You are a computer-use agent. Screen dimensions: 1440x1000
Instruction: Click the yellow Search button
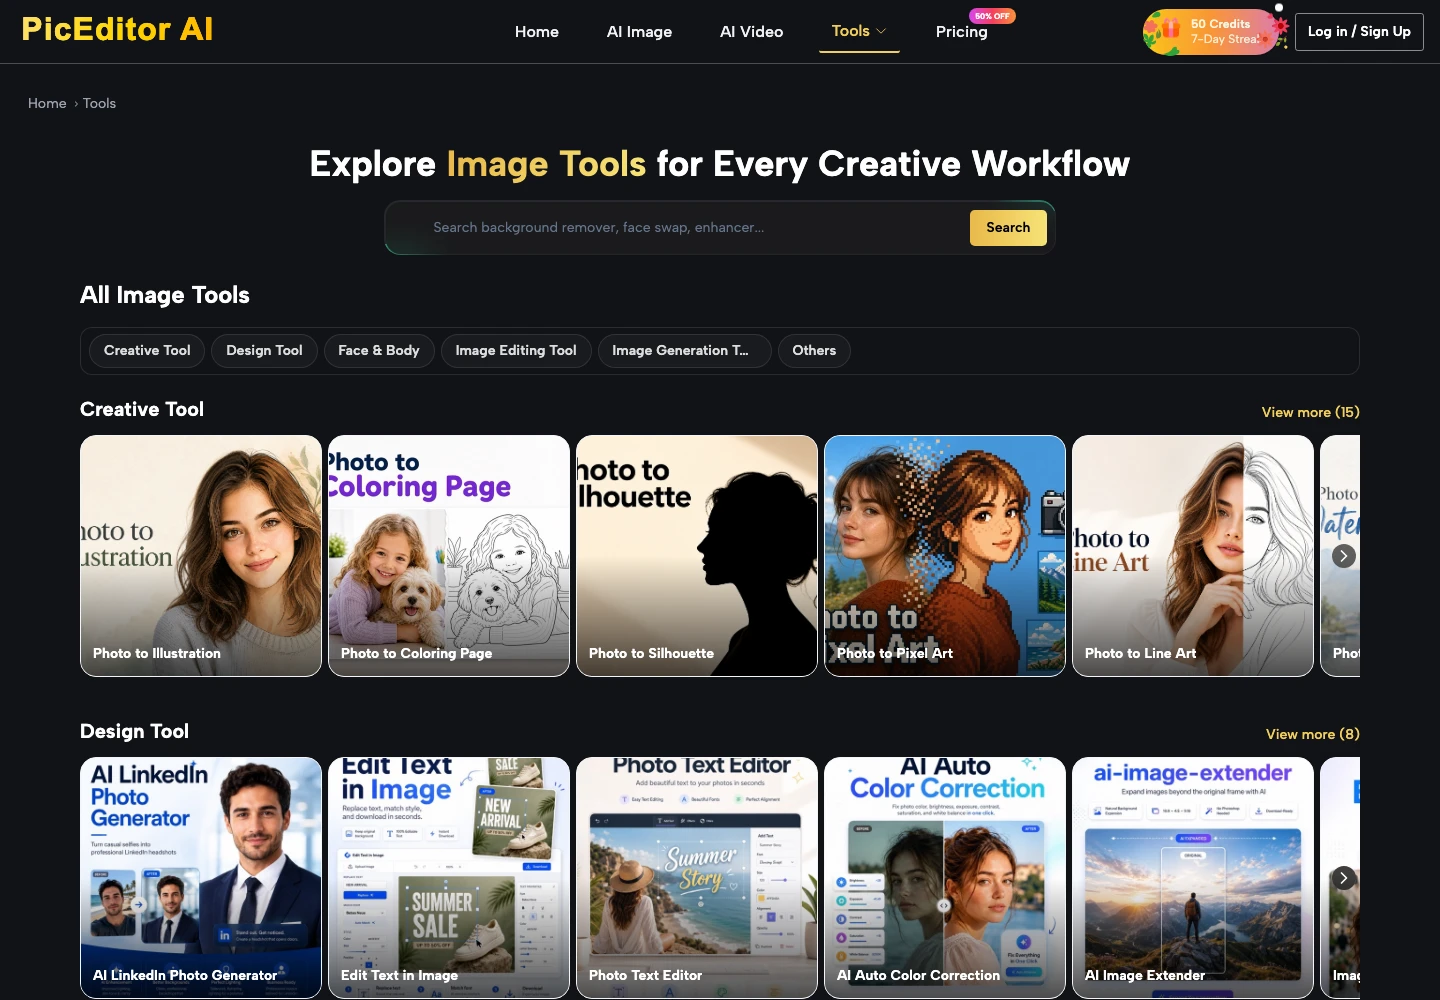[x=1008, y=227]
